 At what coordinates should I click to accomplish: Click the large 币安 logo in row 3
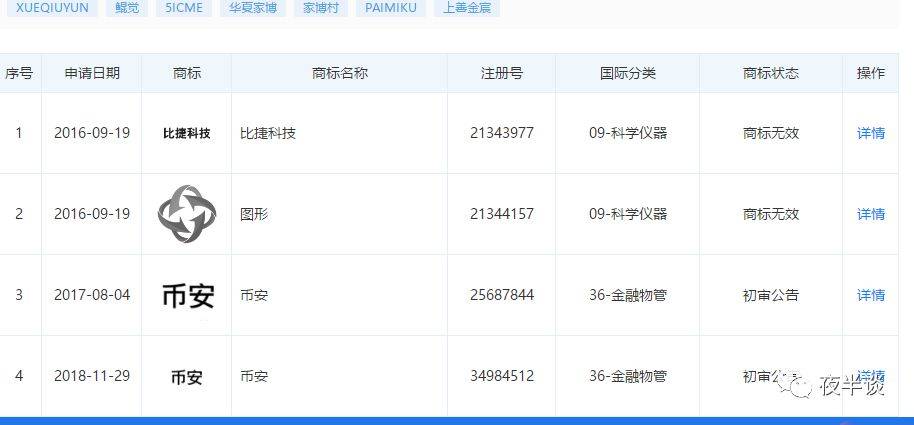tap(187, 295)
